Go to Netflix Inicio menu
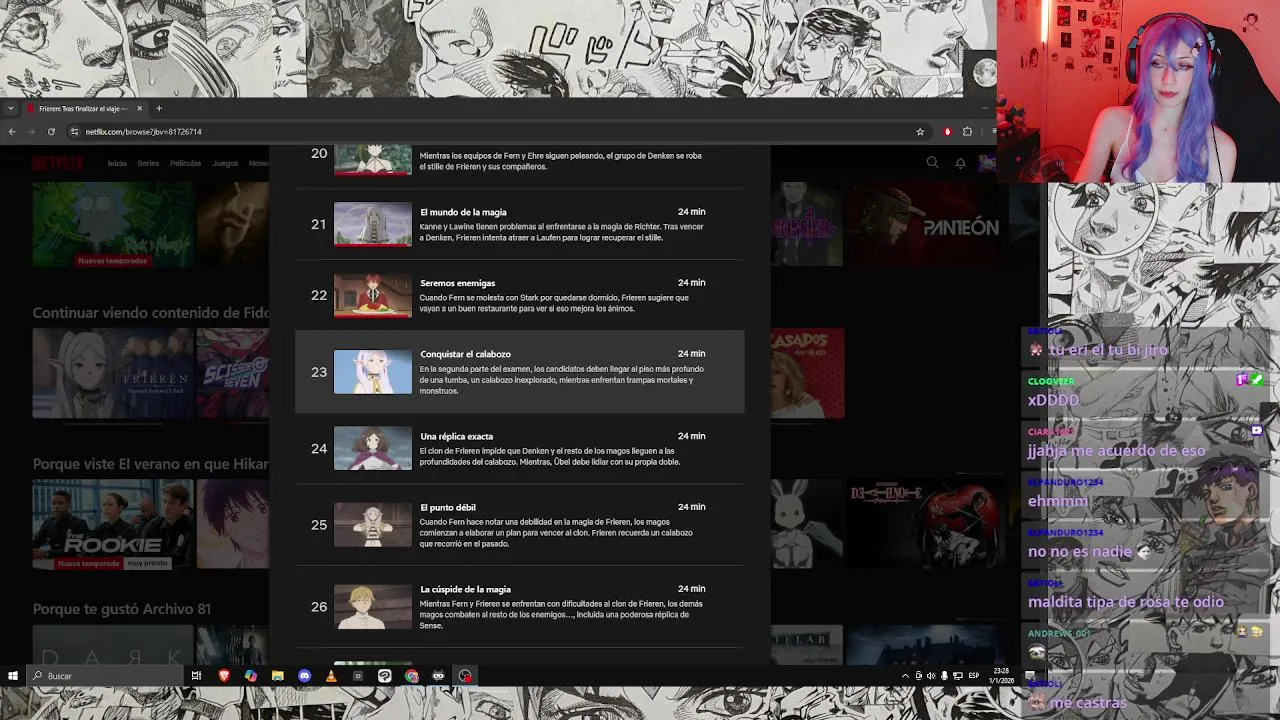Image resolution: width=1280 pixels, height=720 pixels. (x=117, y=163)
